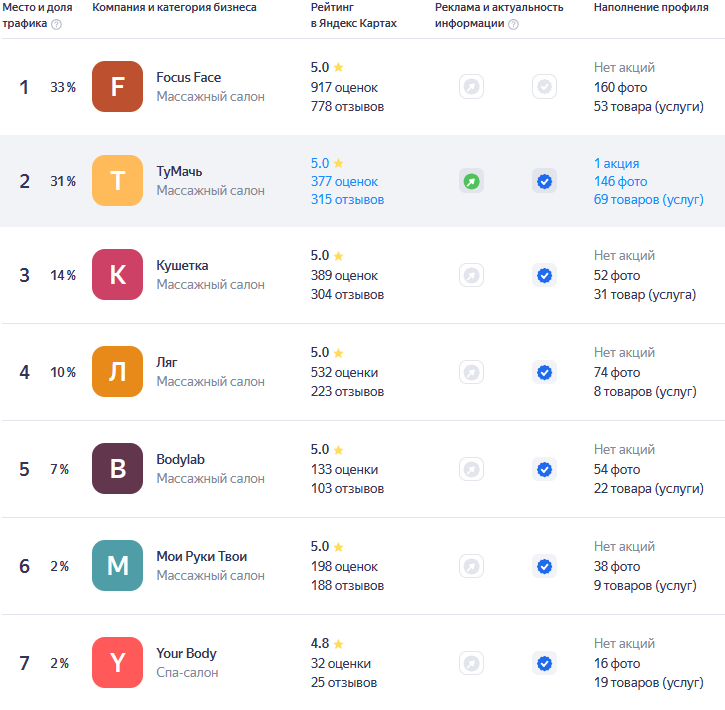Click the pink 'К' logo of Кушетка
This screenshot has height=710, width=725.
[117, 275]
